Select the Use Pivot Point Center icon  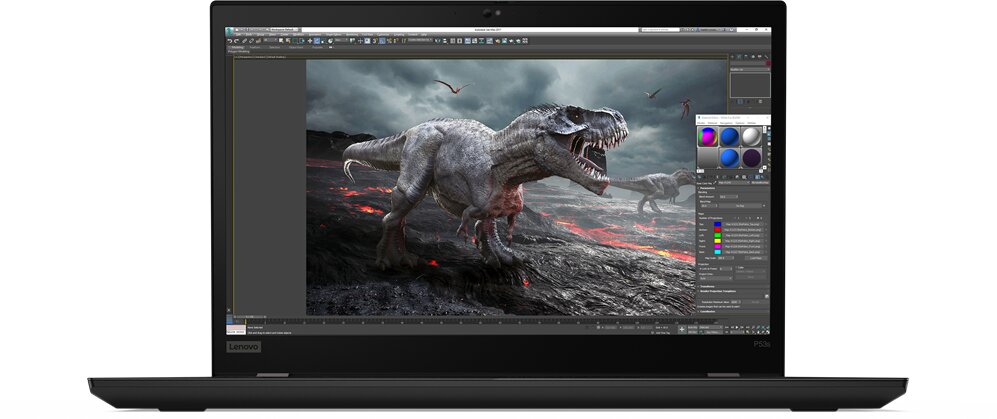352,41
